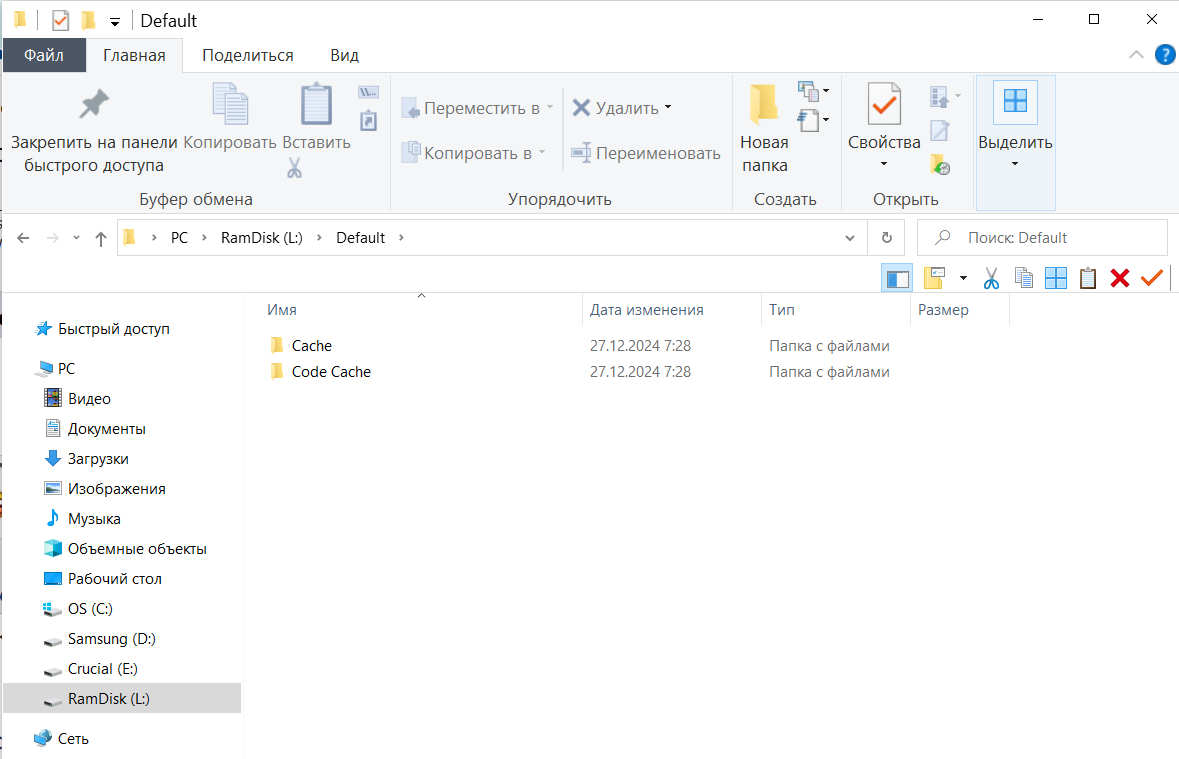Click the Pin to Quick Access pushpin icon
Screen dimensions: 1179x759
pyautogui.click(x=94, y=104)
